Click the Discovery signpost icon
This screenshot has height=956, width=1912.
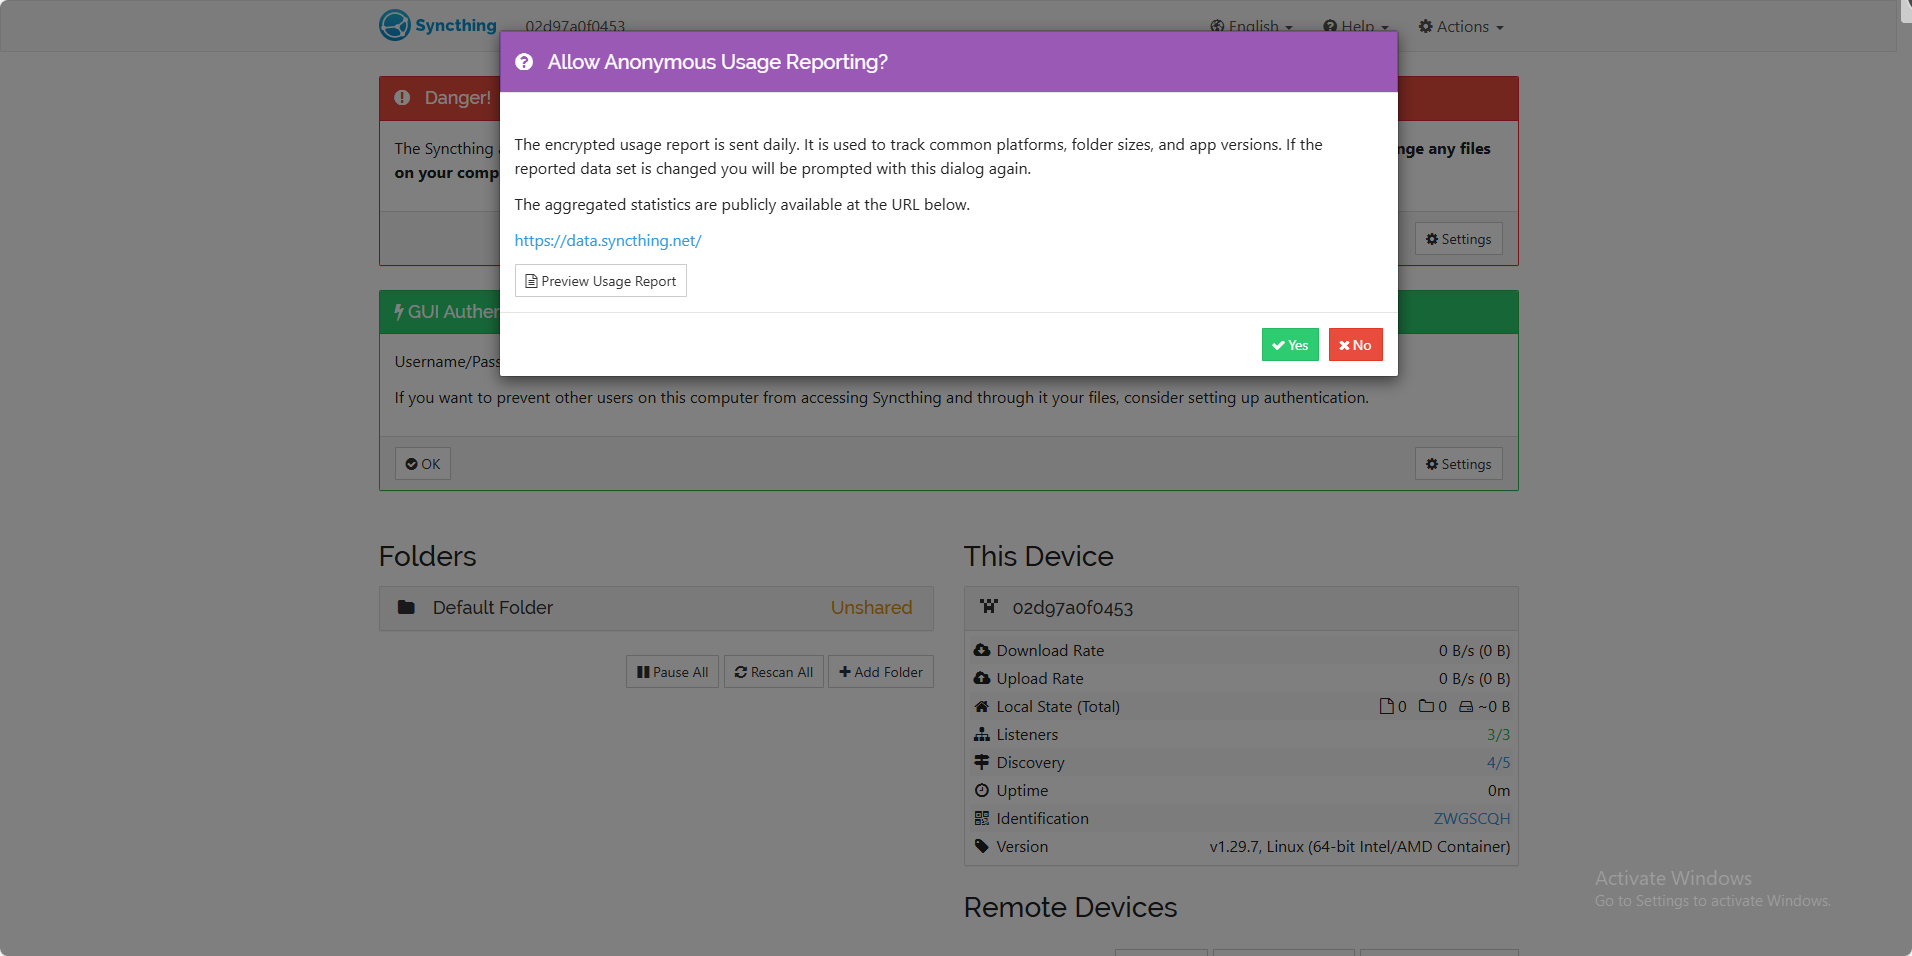pos(982,762)
